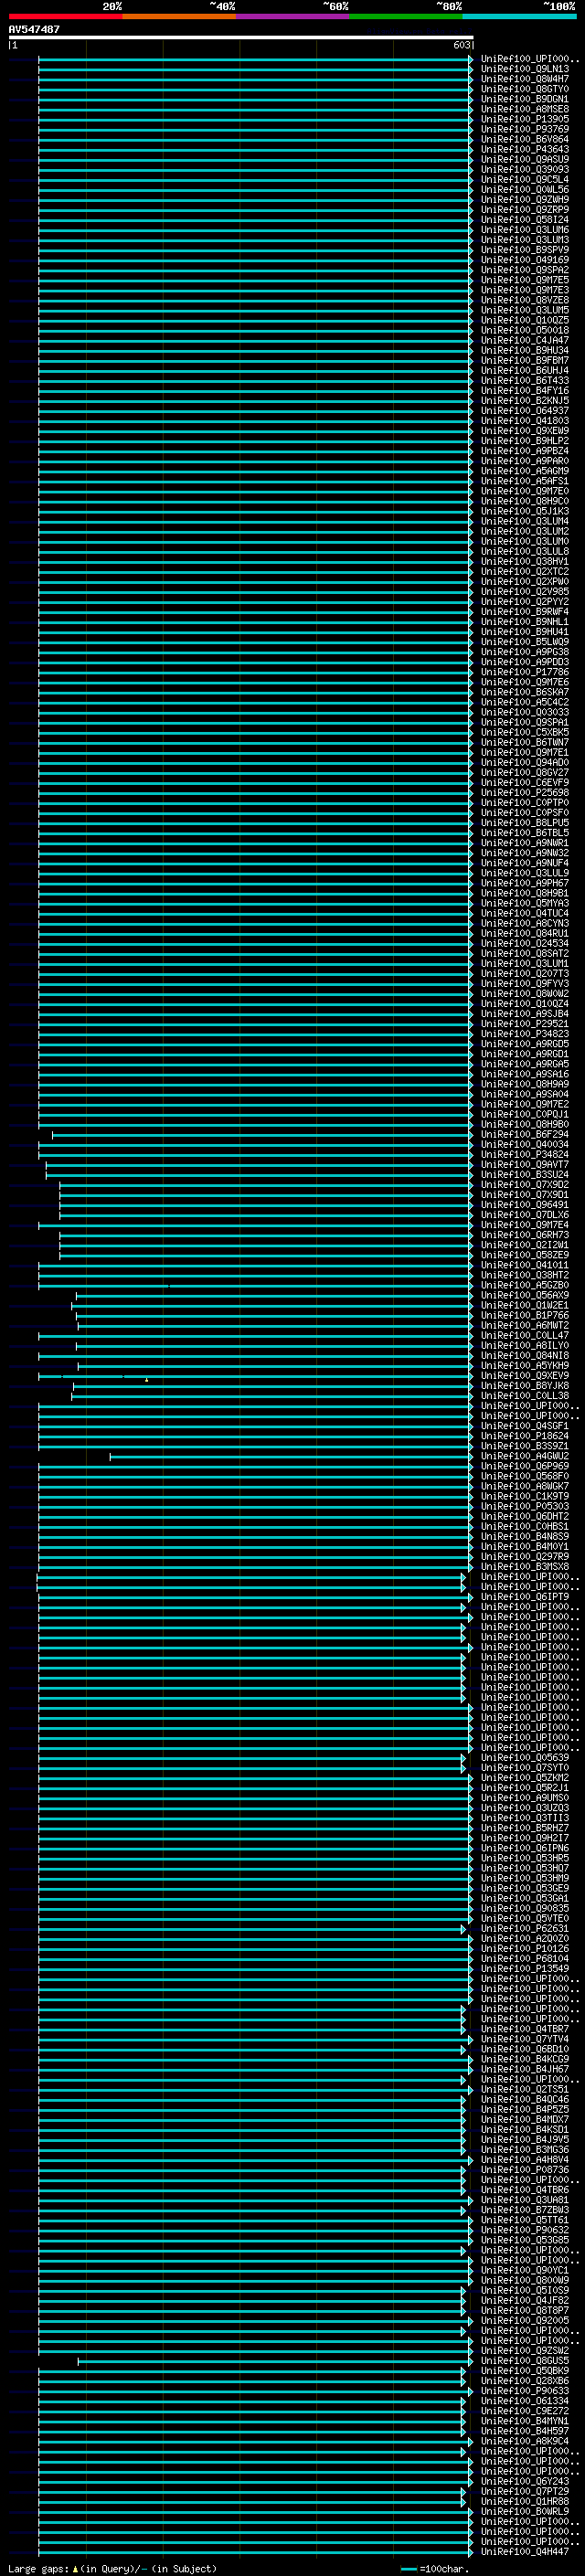This screenshot has width=585, height=2576.
Task: Click the UniRef100_Q9C5L4 entry
Action: tap(525, 180)
